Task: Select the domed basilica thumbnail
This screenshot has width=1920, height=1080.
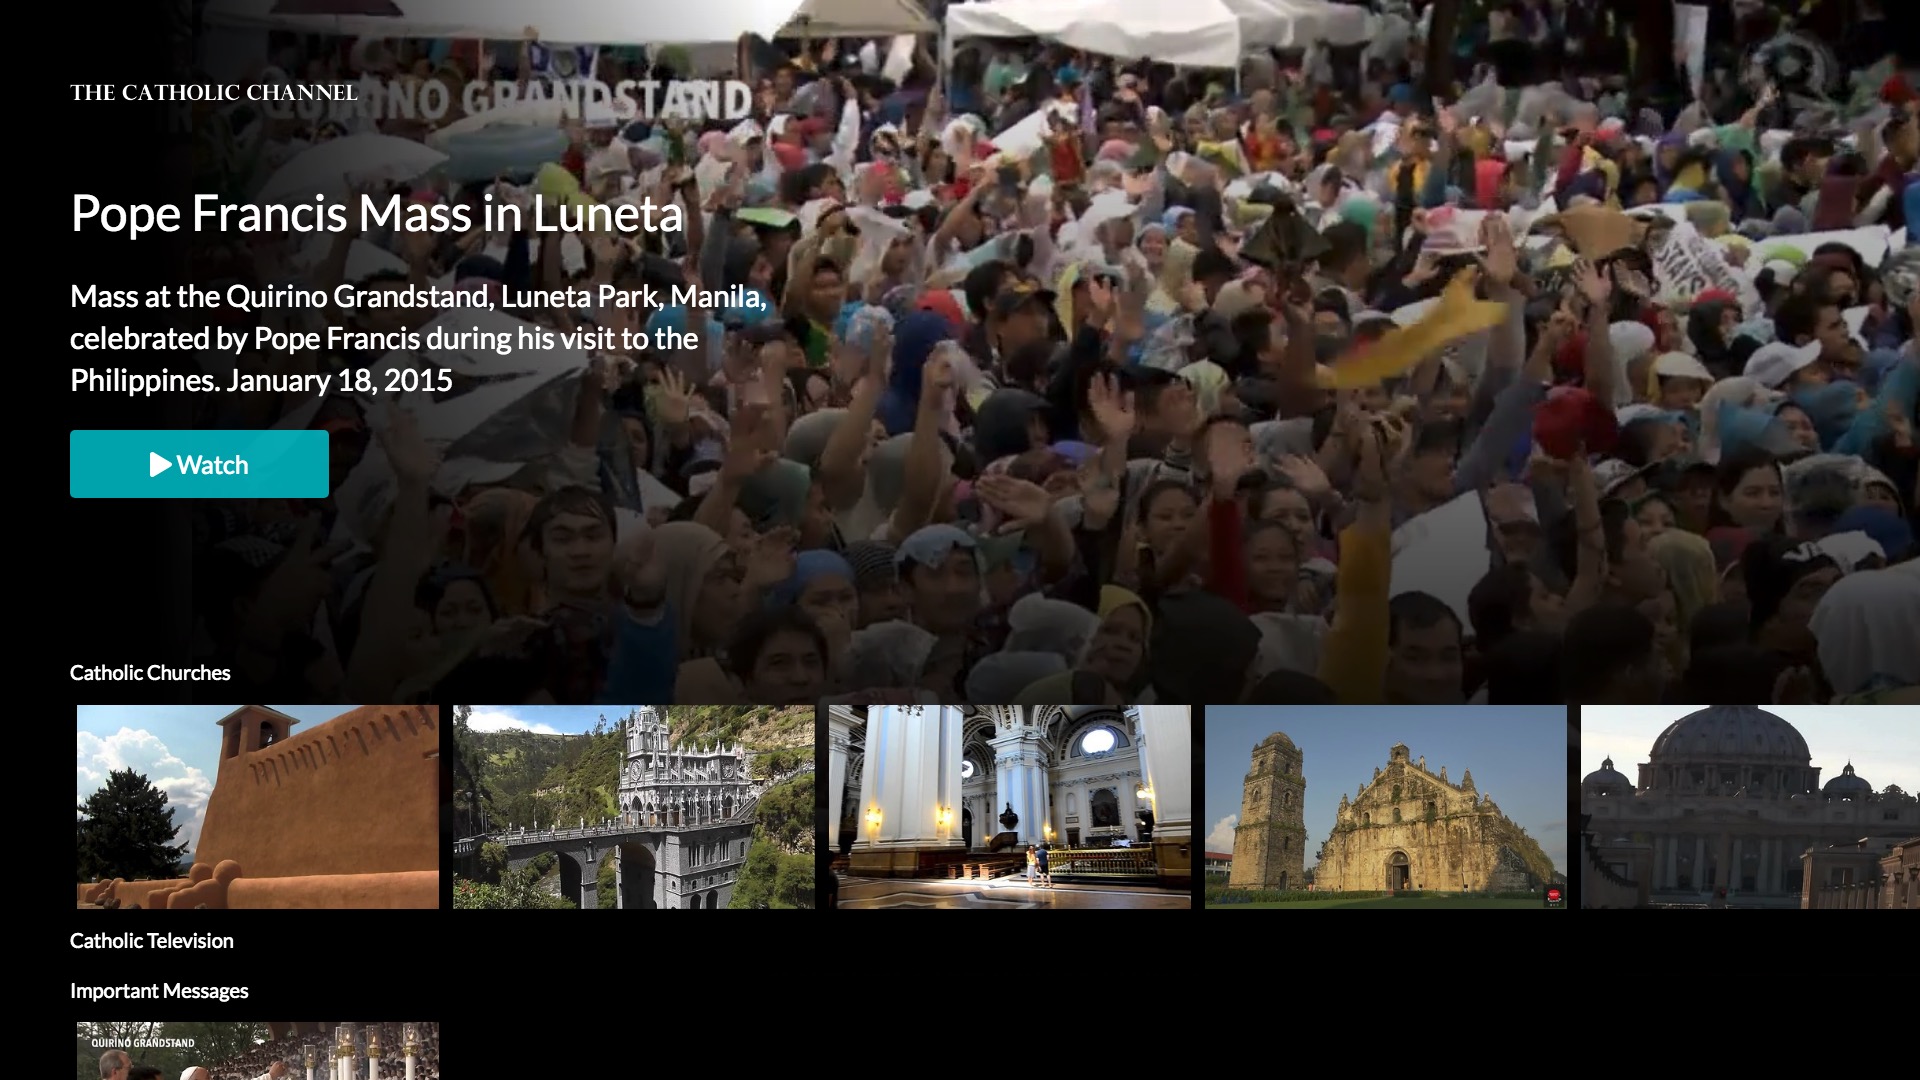Action: 1750,807
